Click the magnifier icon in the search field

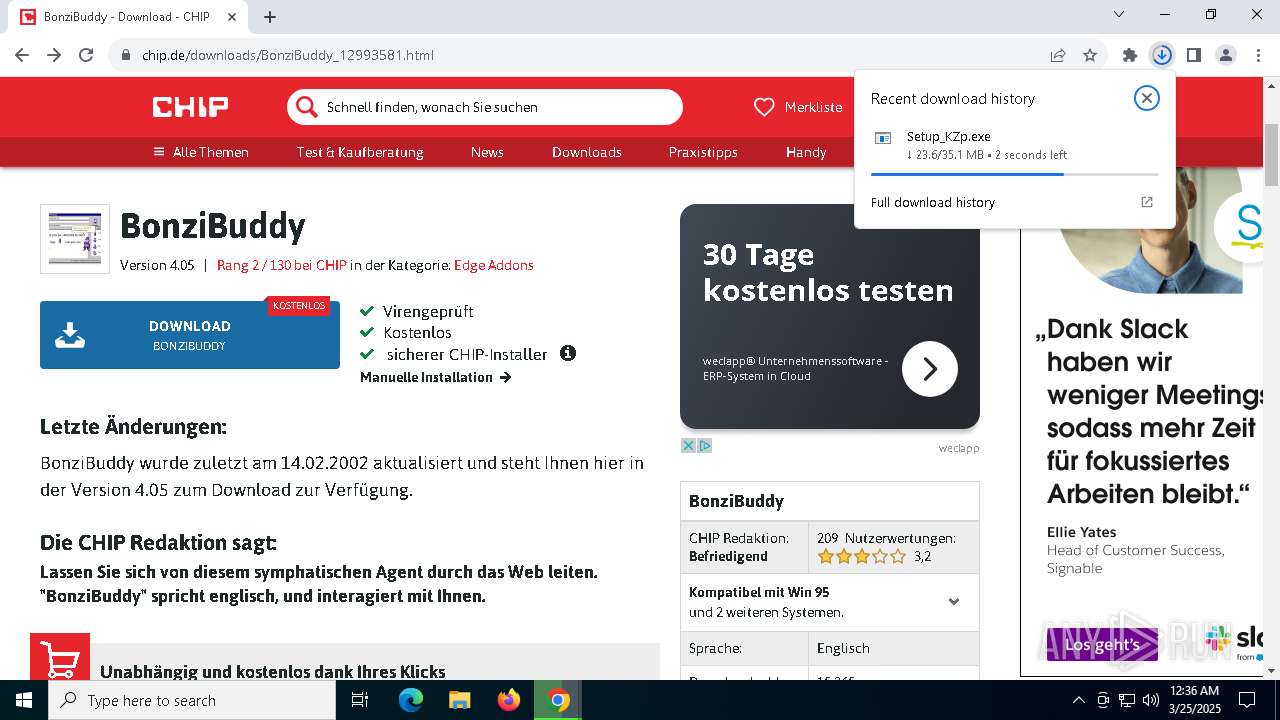pyautogui.click(x=305, y=107)
